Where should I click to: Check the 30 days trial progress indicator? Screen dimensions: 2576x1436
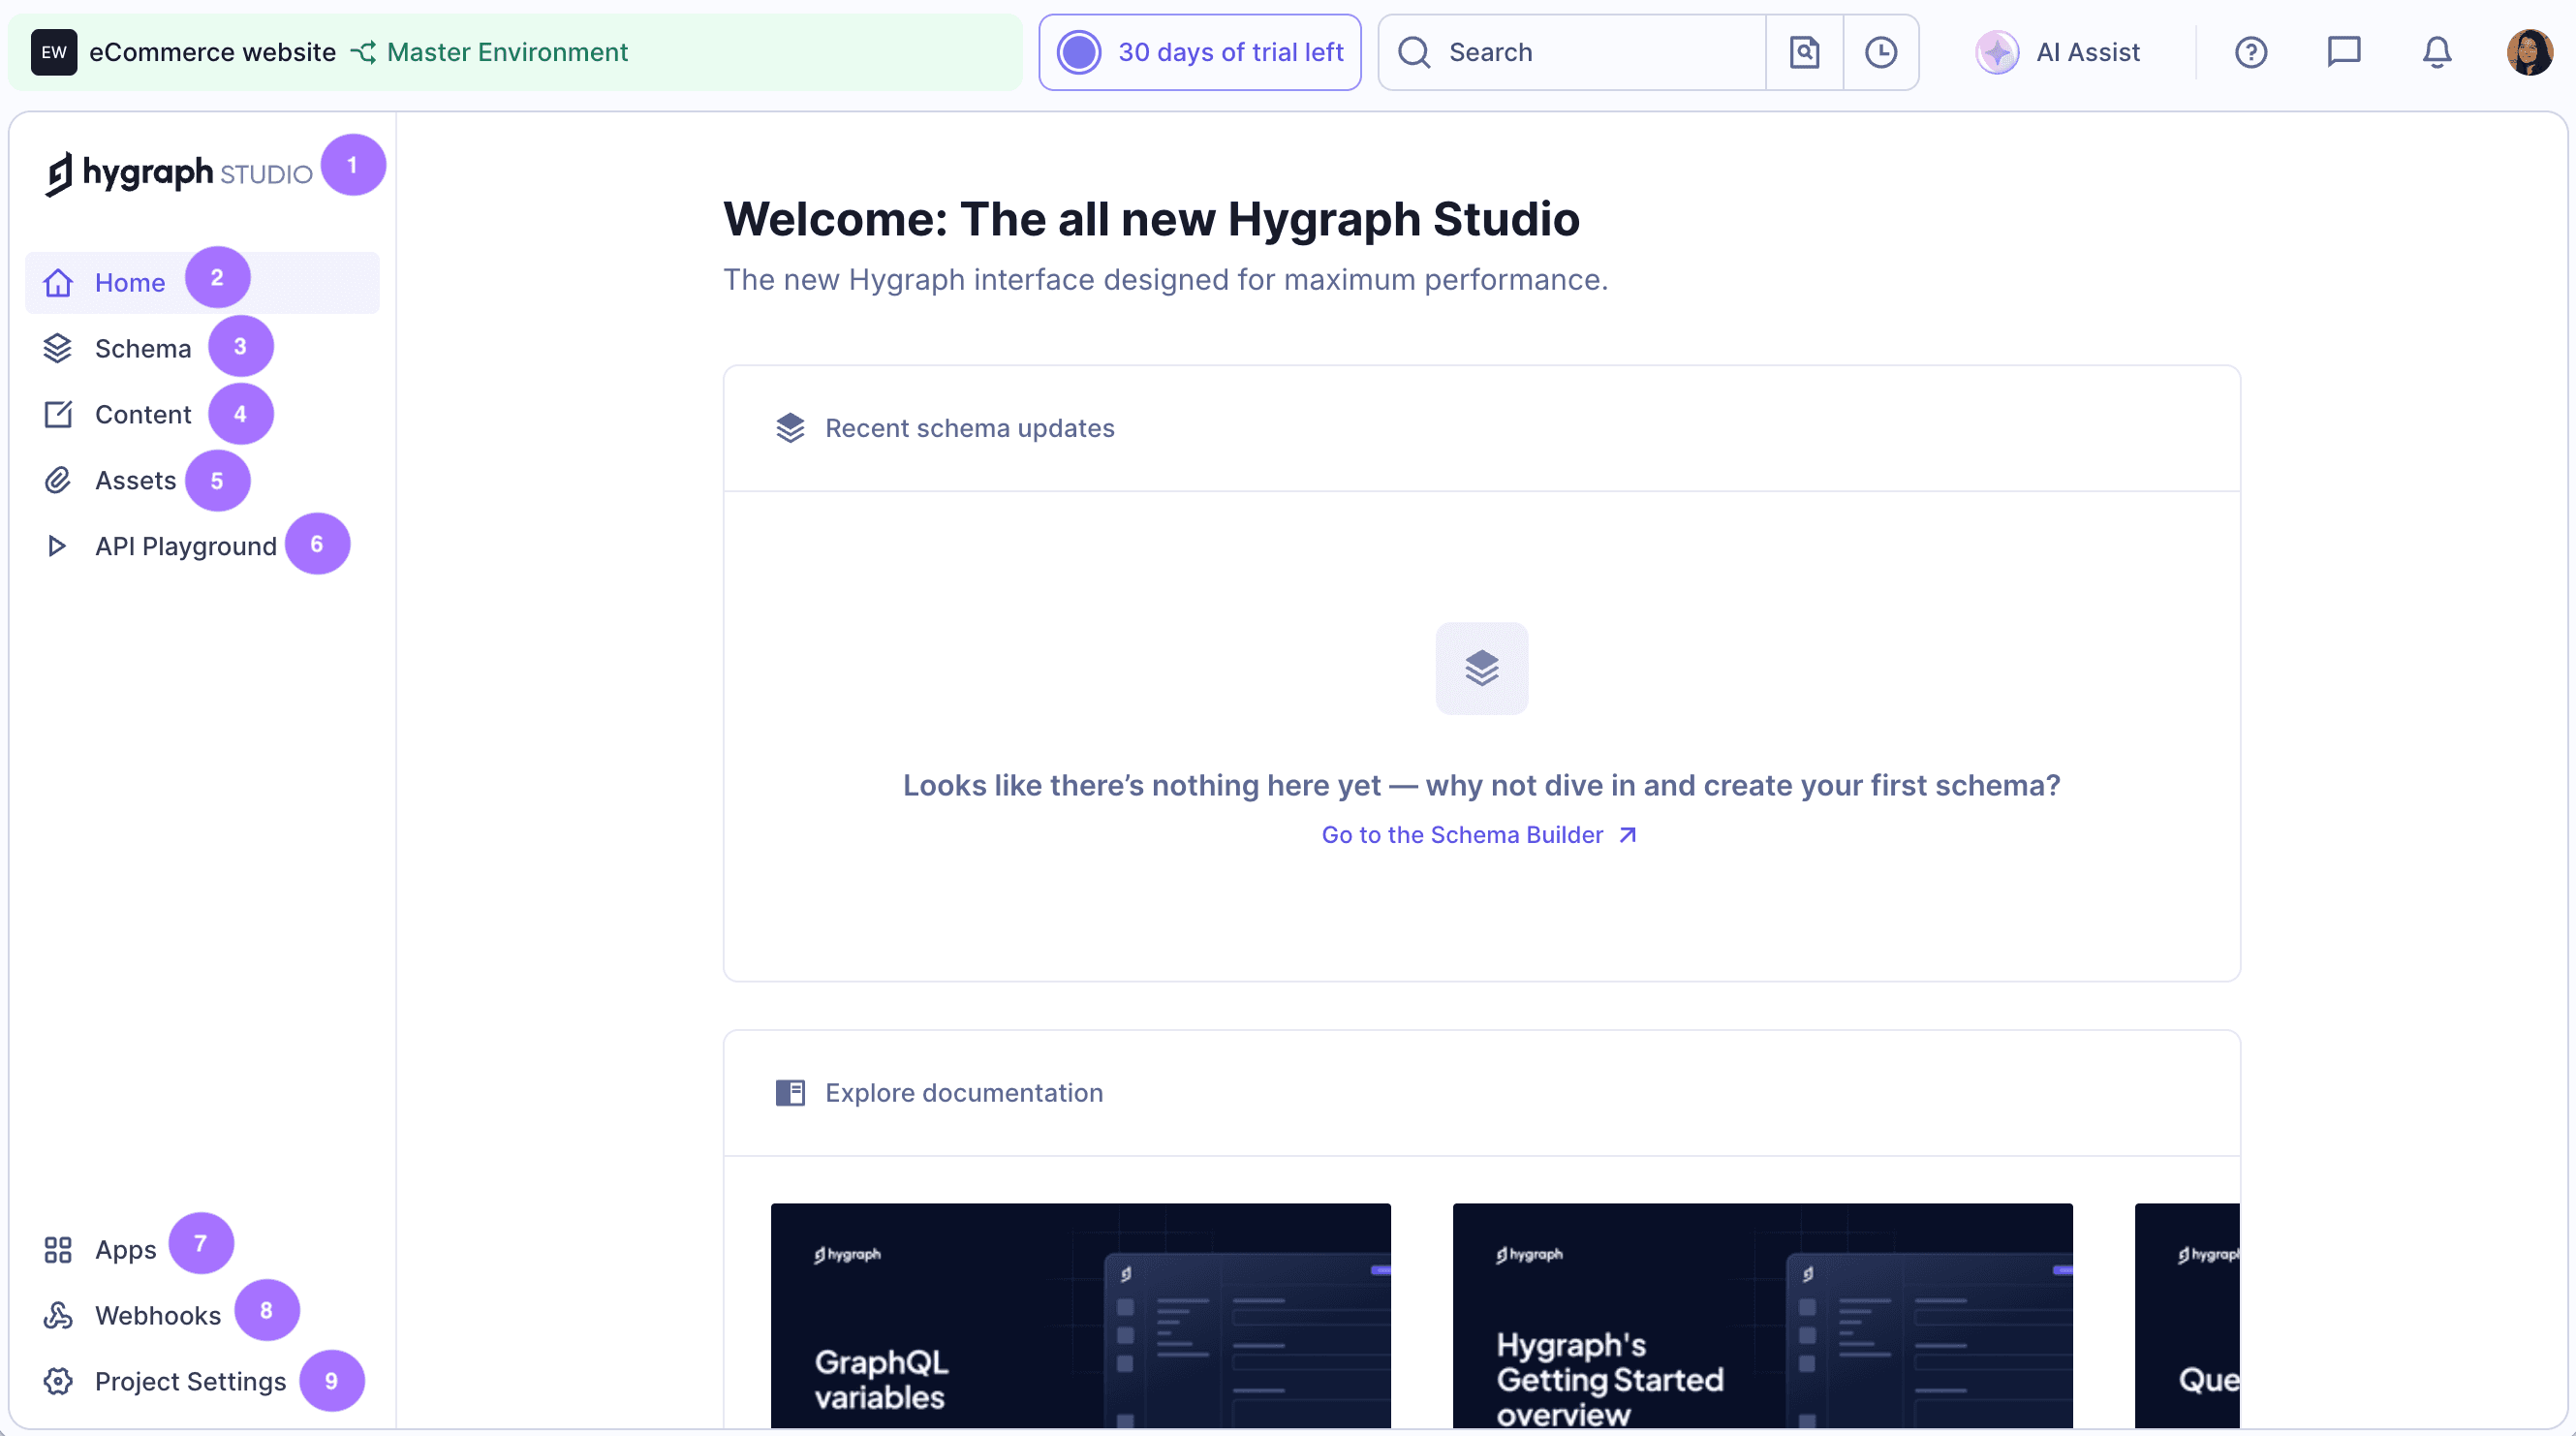coord(1199,52)
